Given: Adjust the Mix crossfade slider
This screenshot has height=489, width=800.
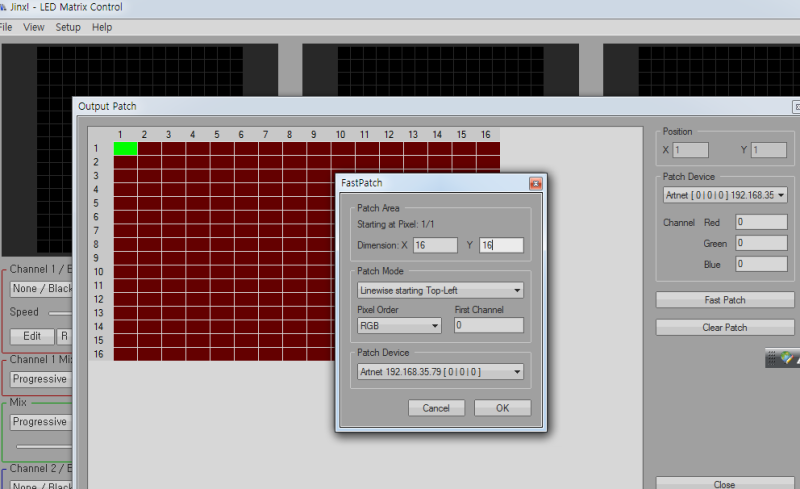Looking at the screenshot, I should [x=44, y=447].
